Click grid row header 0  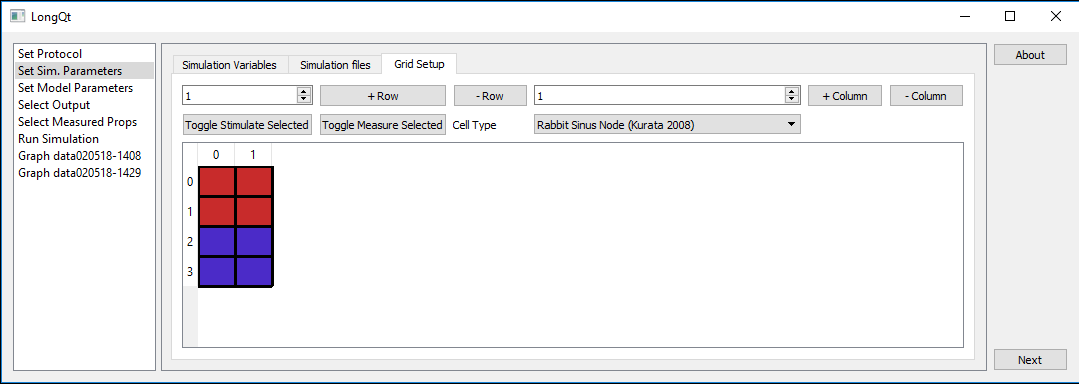[x=191, y=182]
